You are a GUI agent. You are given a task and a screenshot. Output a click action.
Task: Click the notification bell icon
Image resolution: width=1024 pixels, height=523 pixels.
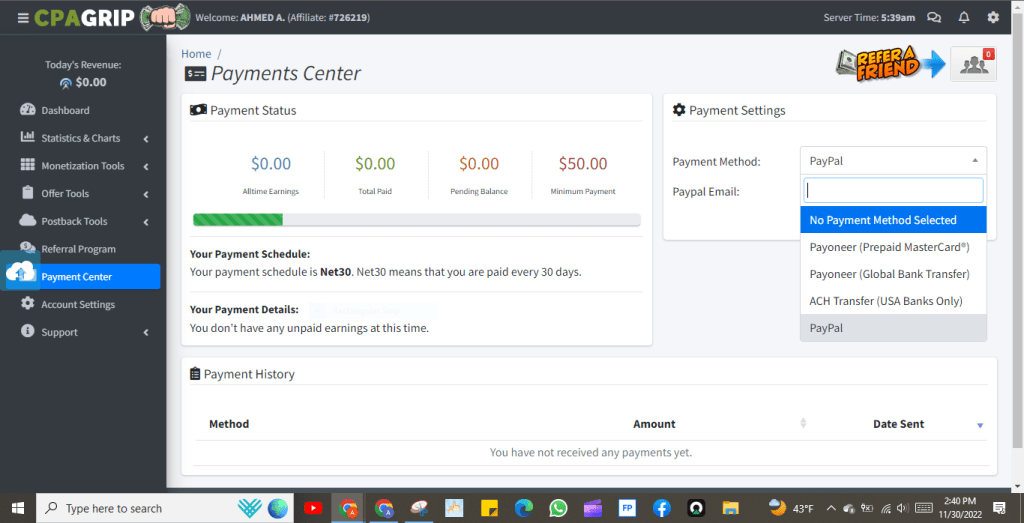point(964,17)
